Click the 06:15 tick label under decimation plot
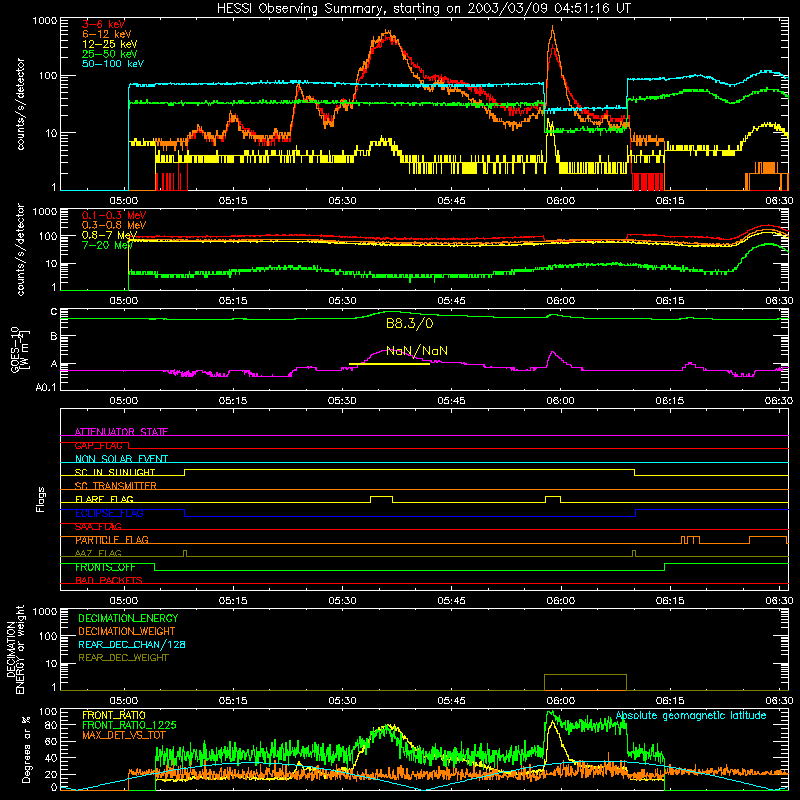 669,701
